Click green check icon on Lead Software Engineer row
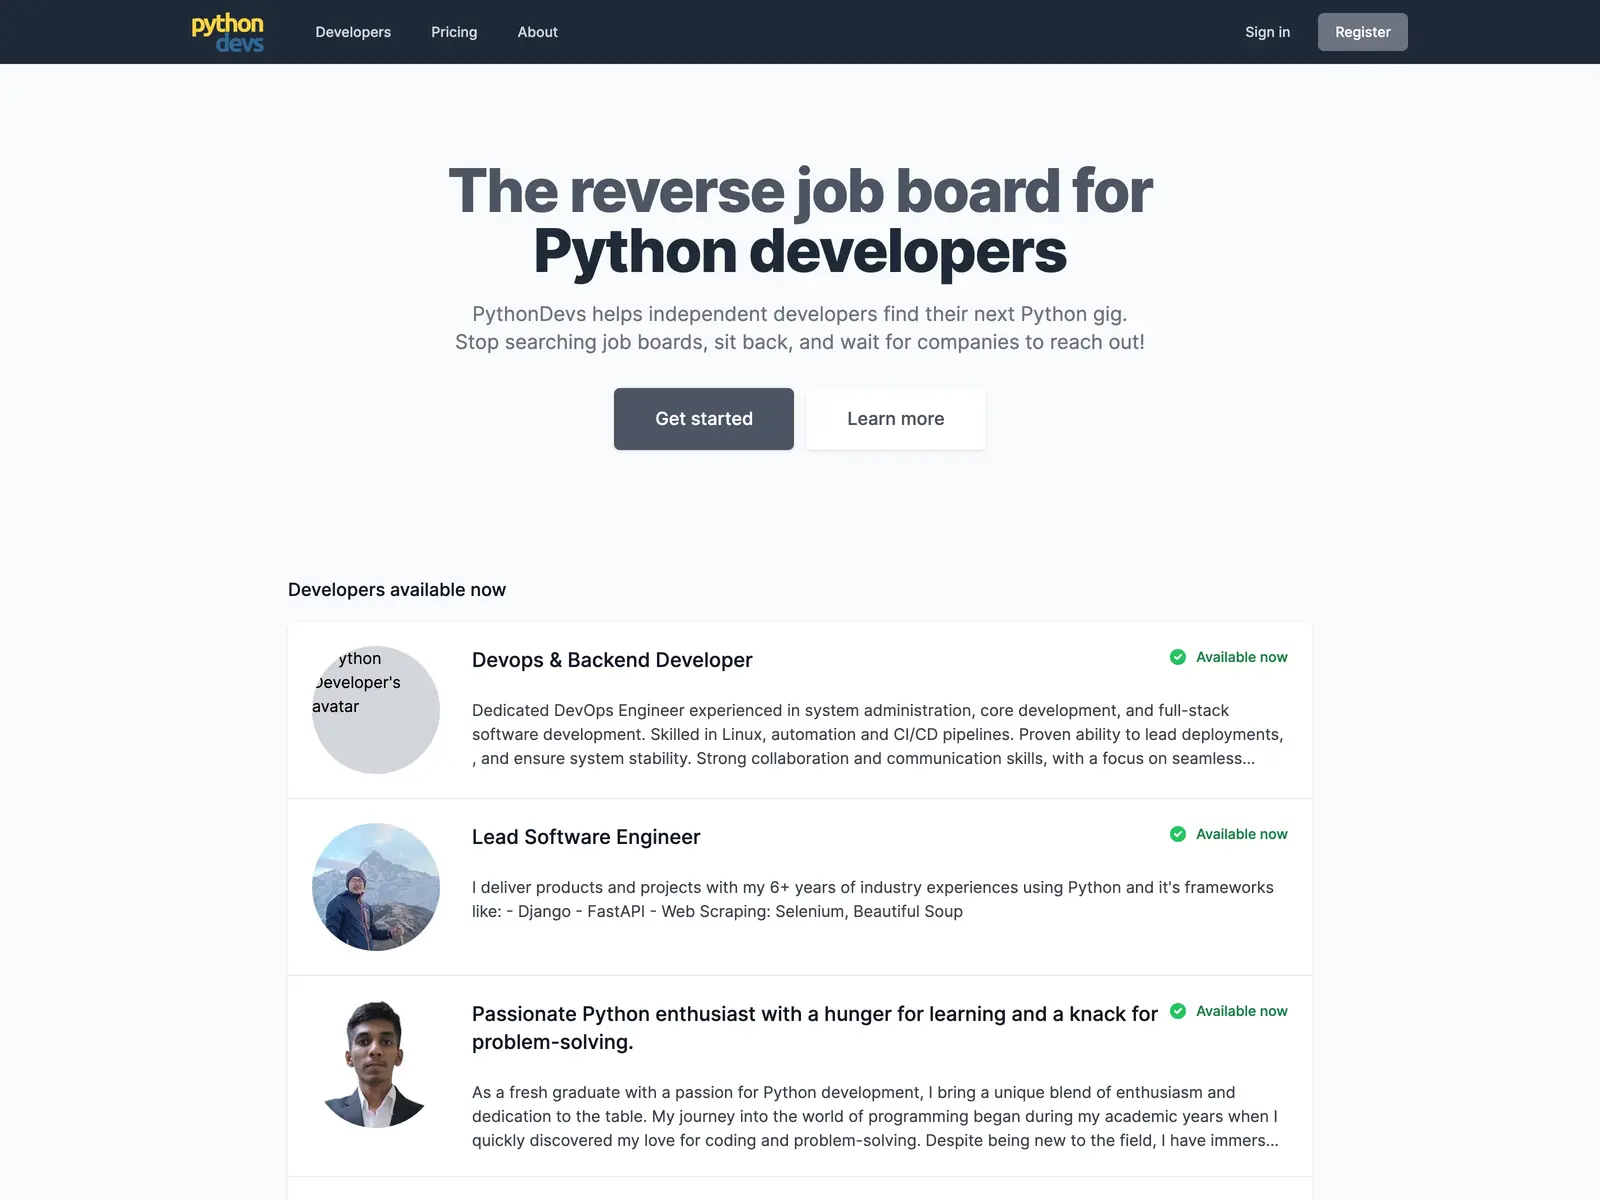1600x1200 pixels. (1178, 834)
